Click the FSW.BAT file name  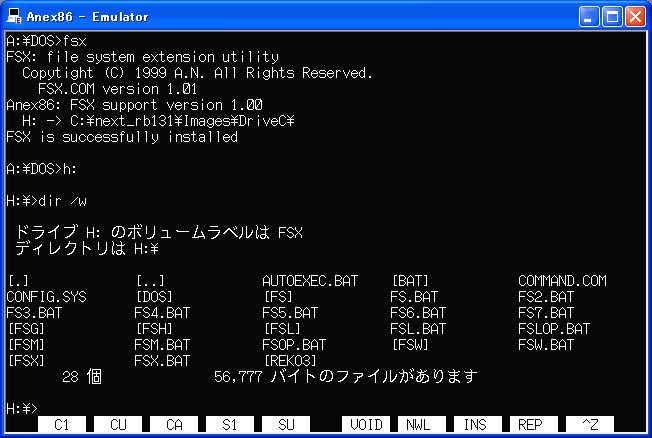[546, 345]
